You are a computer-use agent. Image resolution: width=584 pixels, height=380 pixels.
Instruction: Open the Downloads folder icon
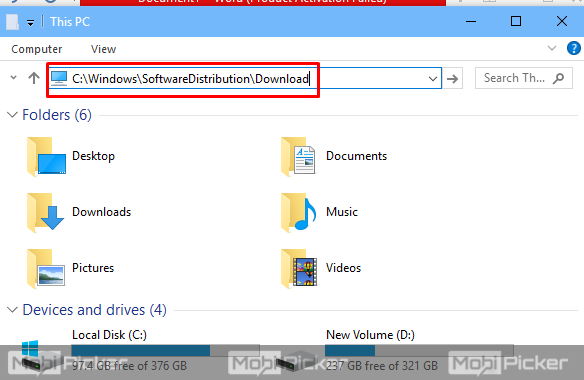click(x=46, y=212)
